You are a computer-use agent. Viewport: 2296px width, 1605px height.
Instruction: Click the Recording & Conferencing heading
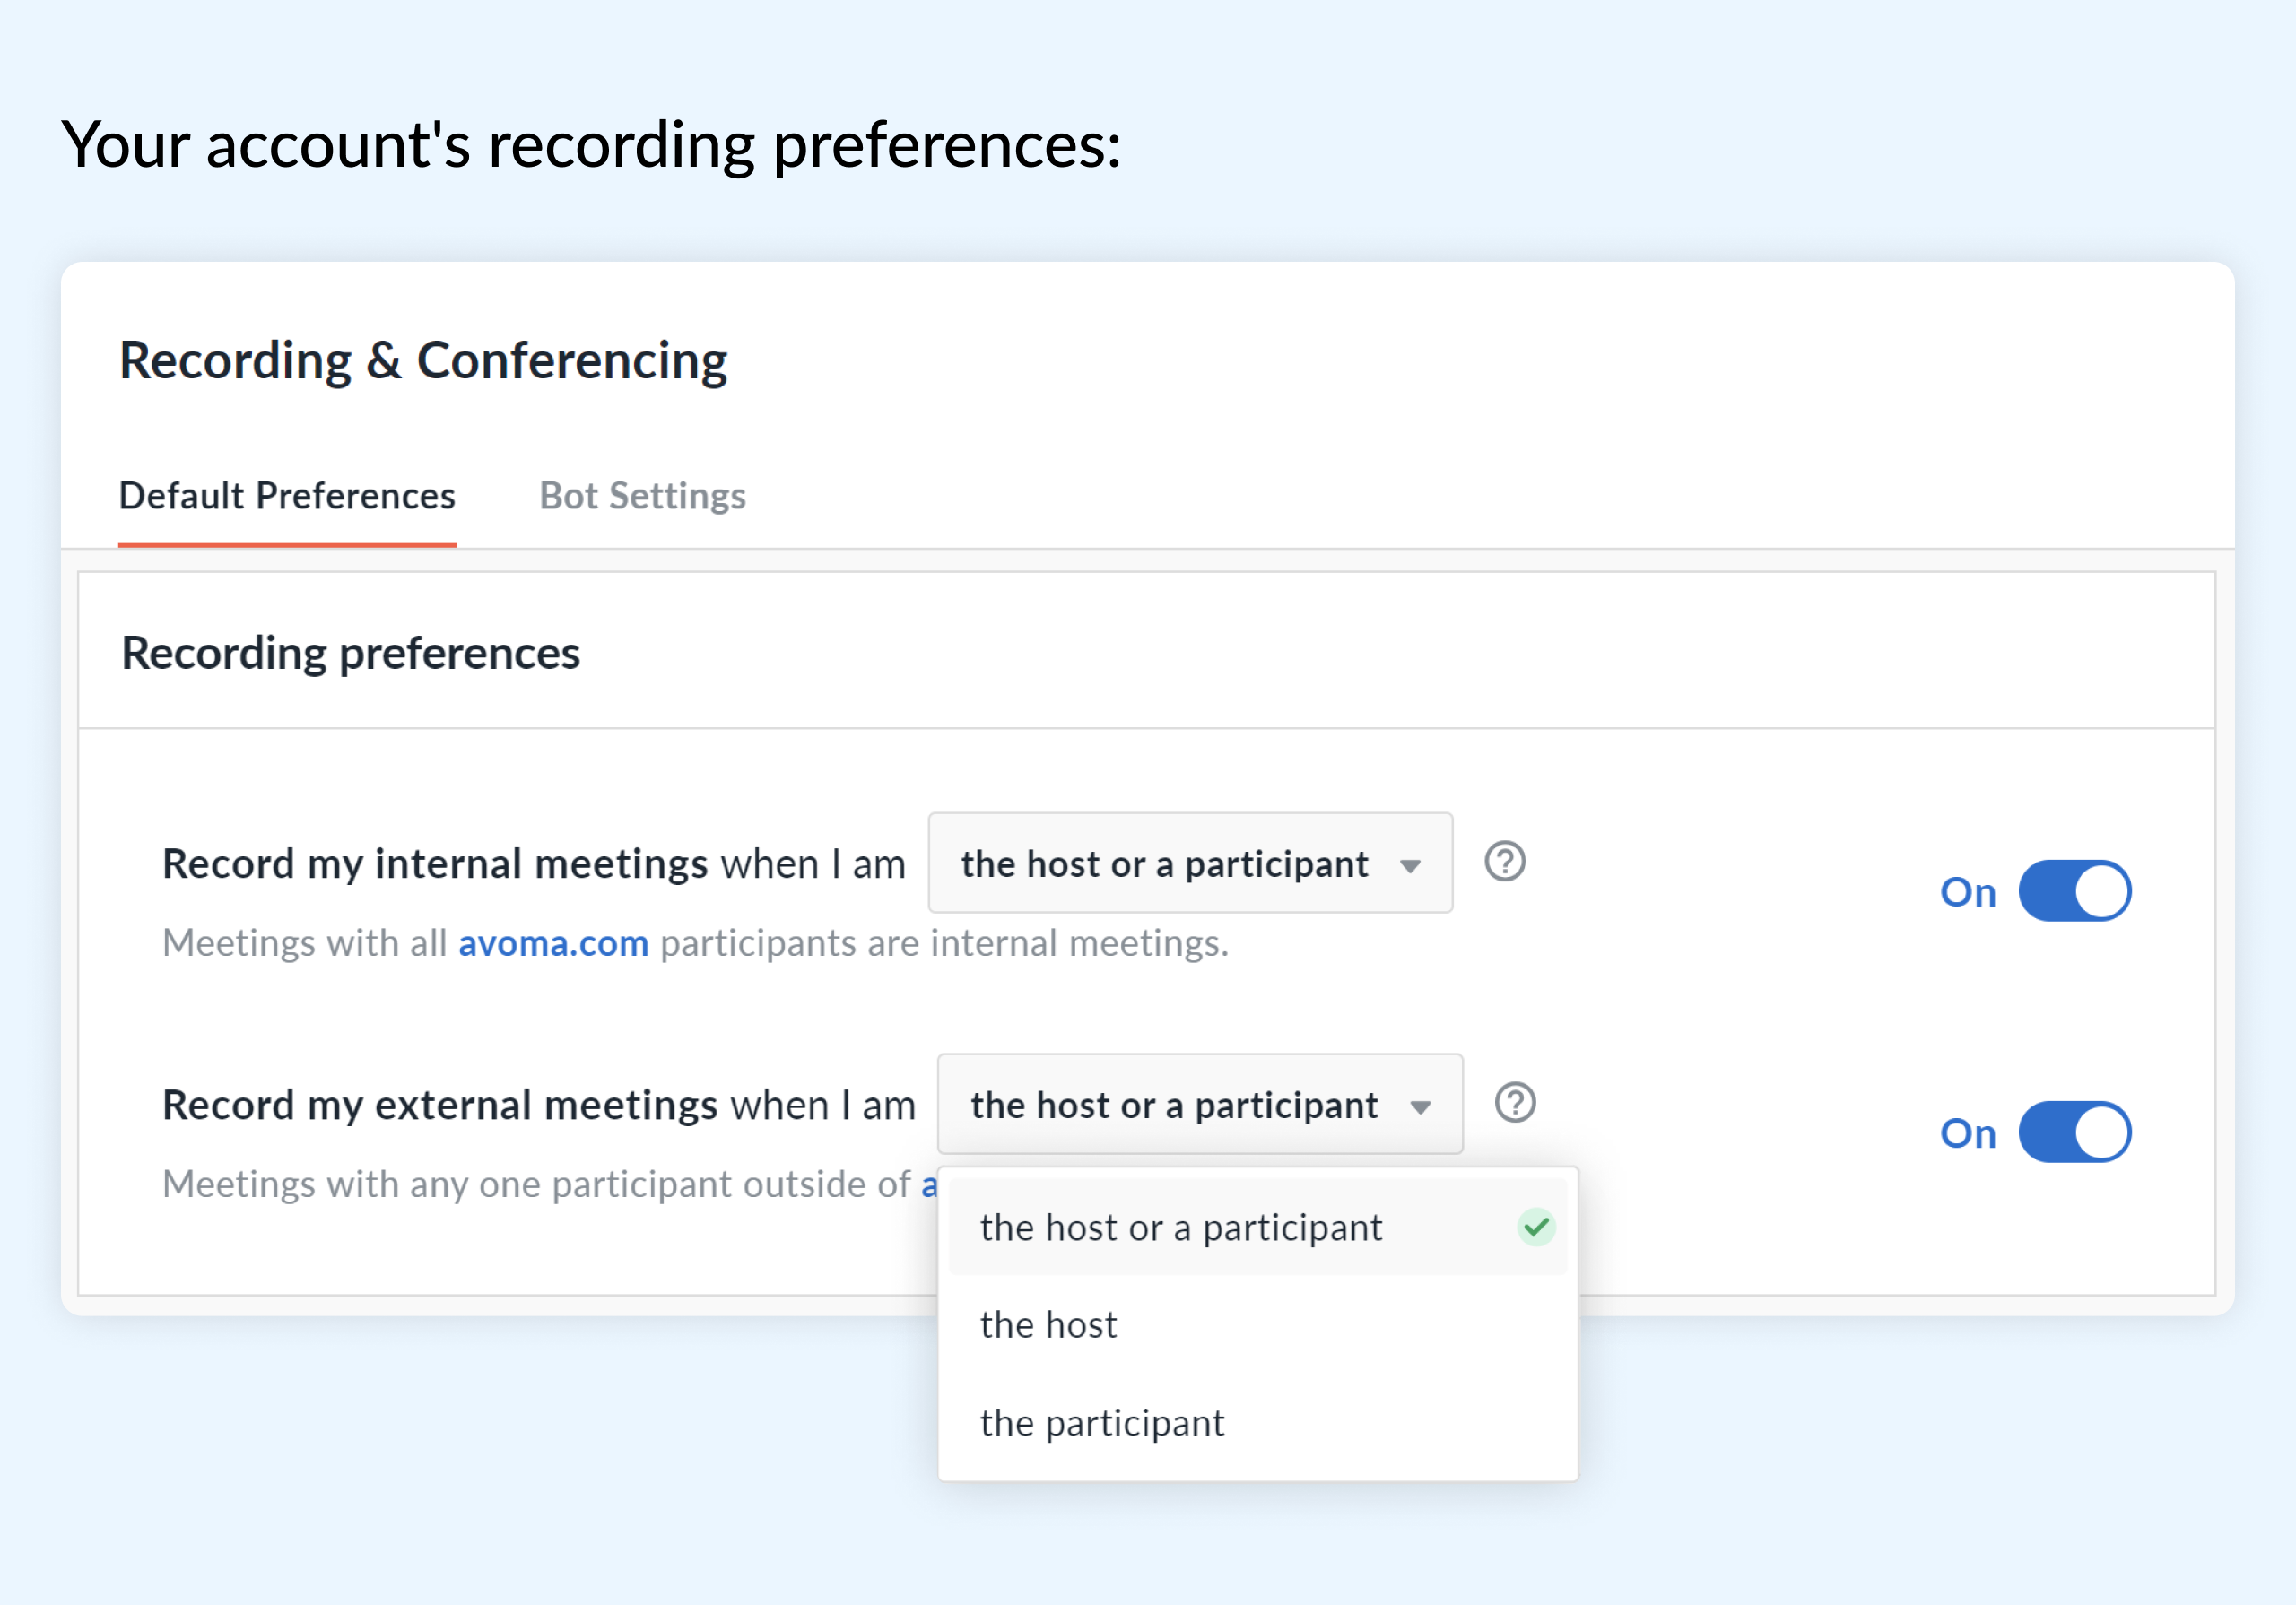tap(423, 361)
